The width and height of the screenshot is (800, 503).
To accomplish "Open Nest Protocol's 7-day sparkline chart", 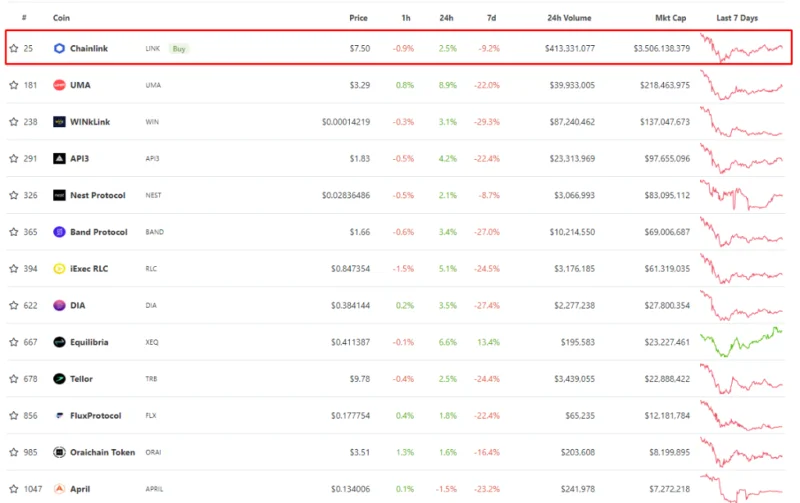I will click(x=741, y=195).
